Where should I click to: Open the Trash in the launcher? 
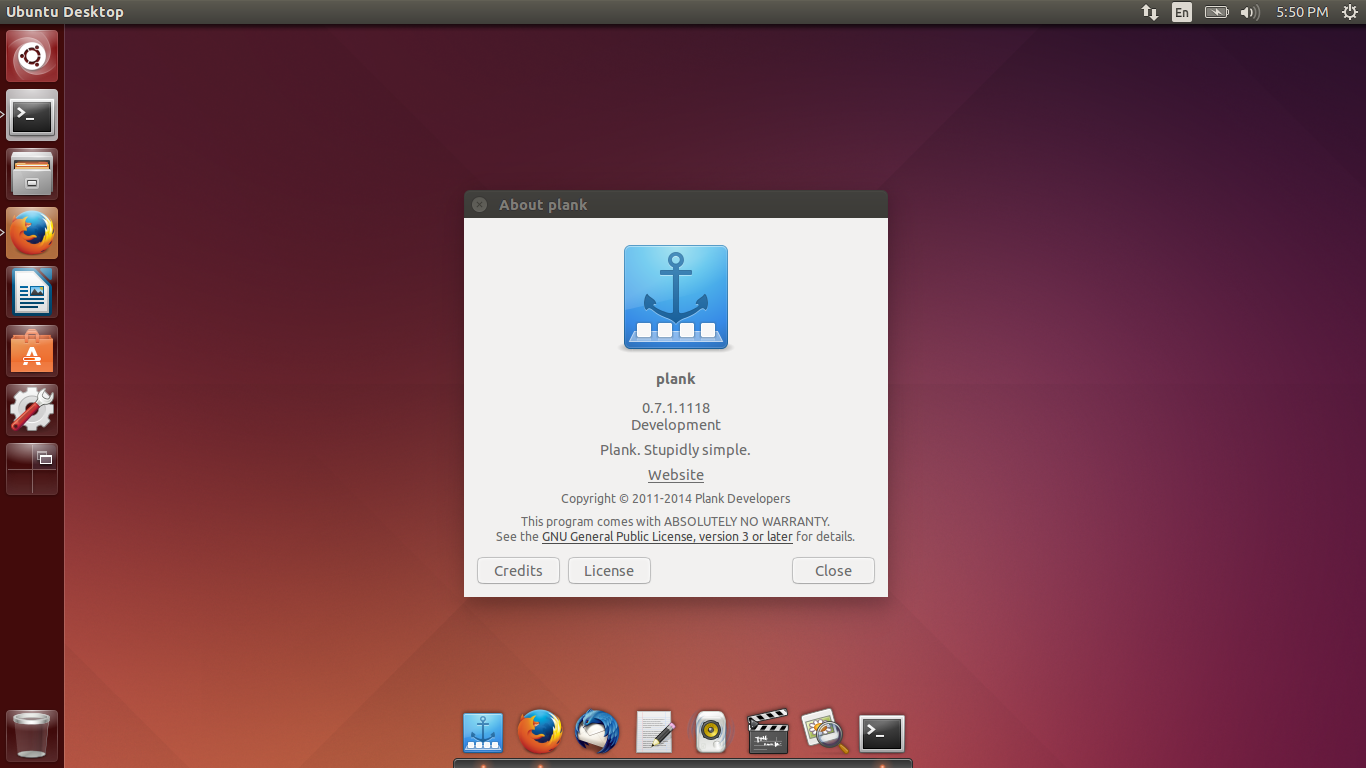pos(32,736)
